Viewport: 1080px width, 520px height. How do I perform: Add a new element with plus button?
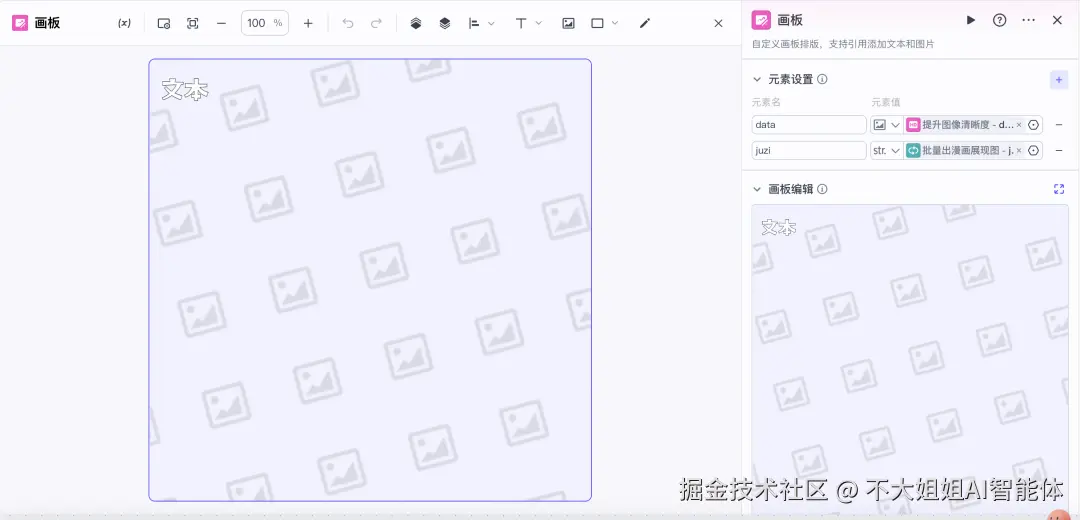(1059, 80)
